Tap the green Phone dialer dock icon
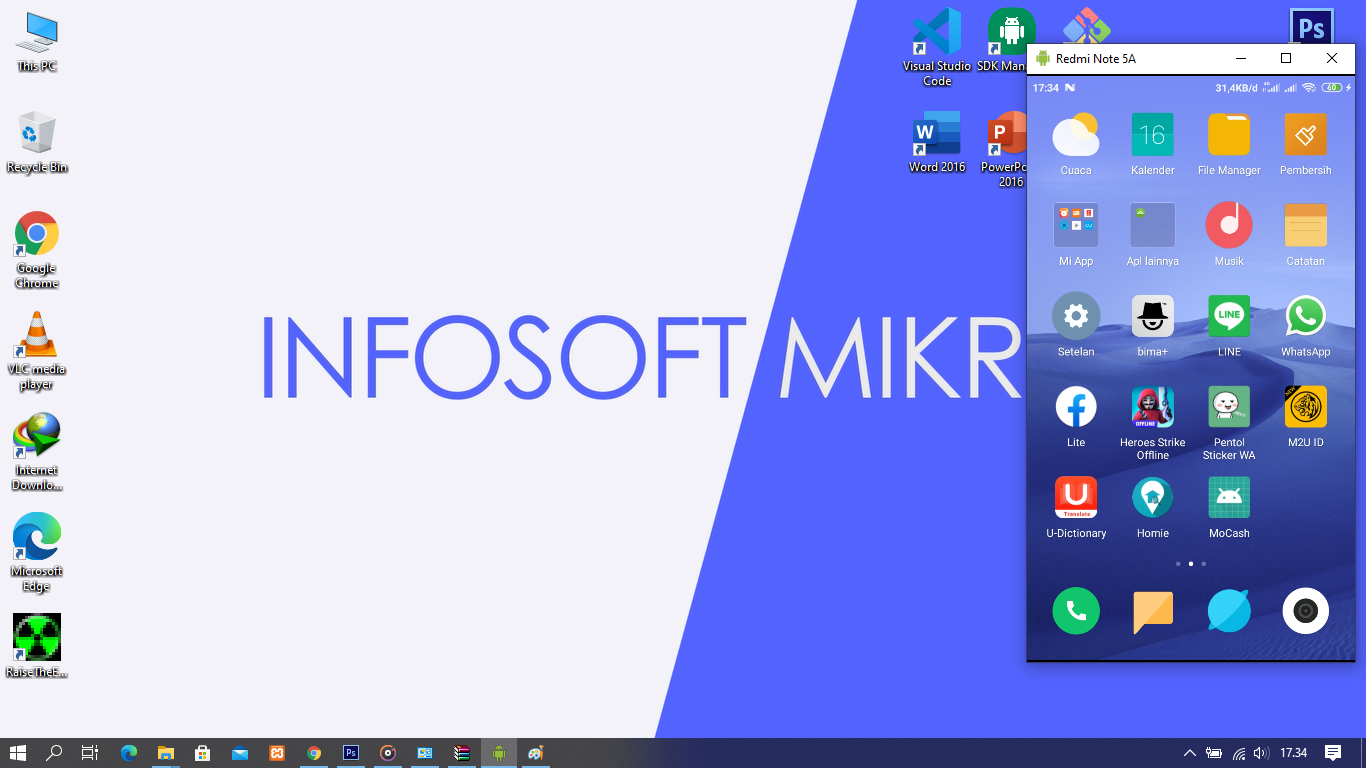The image size is (1366, 768). [1076, 611]
